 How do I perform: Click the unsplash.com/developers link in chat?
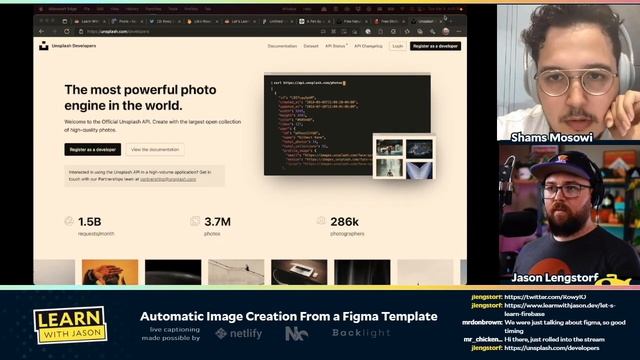[x=552, y=348]
